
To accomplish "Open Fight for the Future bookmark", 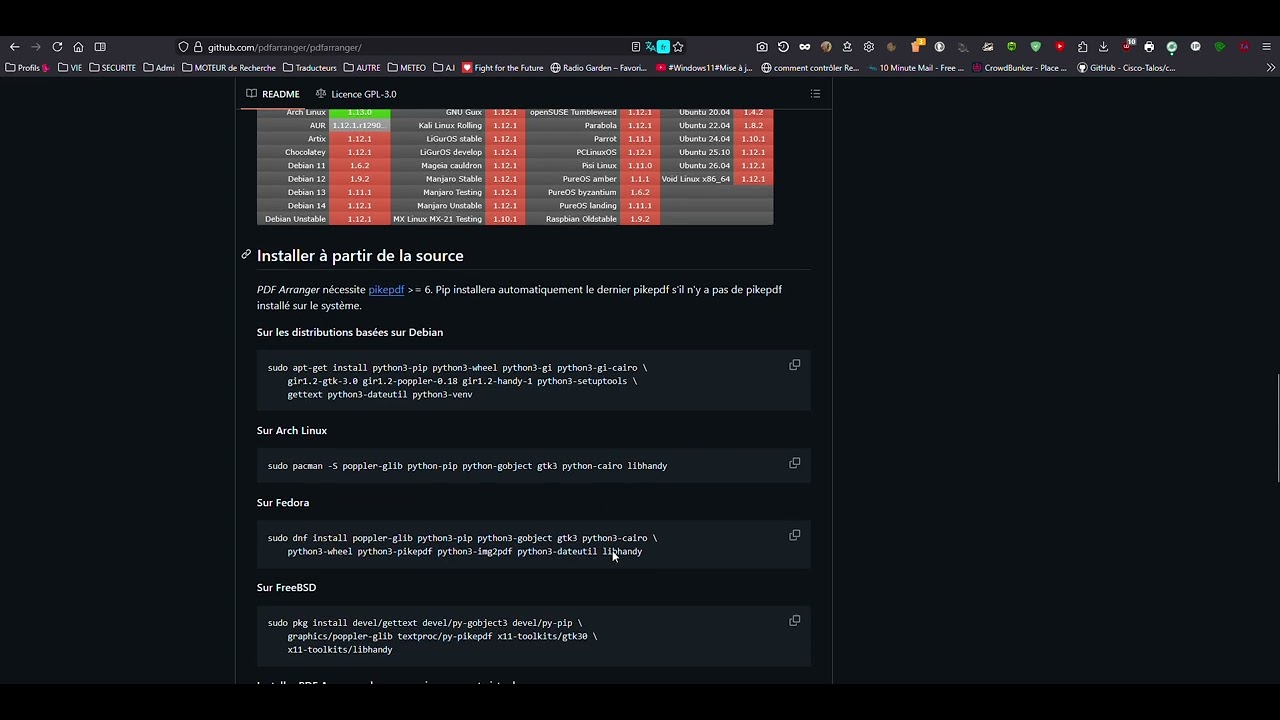I will tap(503, 68).
